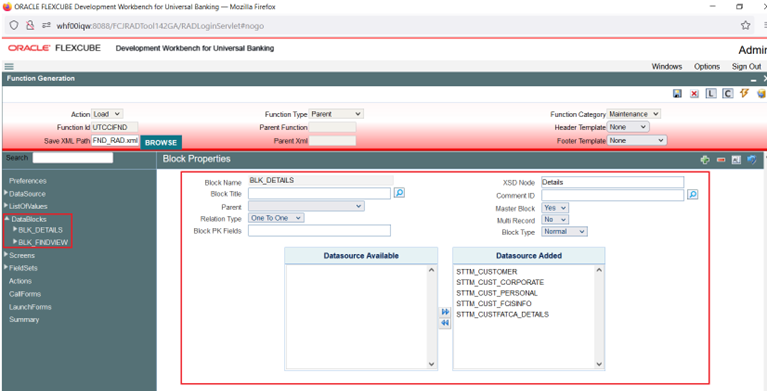This screenshot has height=391, width=767.
Task: Open the Footer Template dropdown
Action: click(637, 140)
